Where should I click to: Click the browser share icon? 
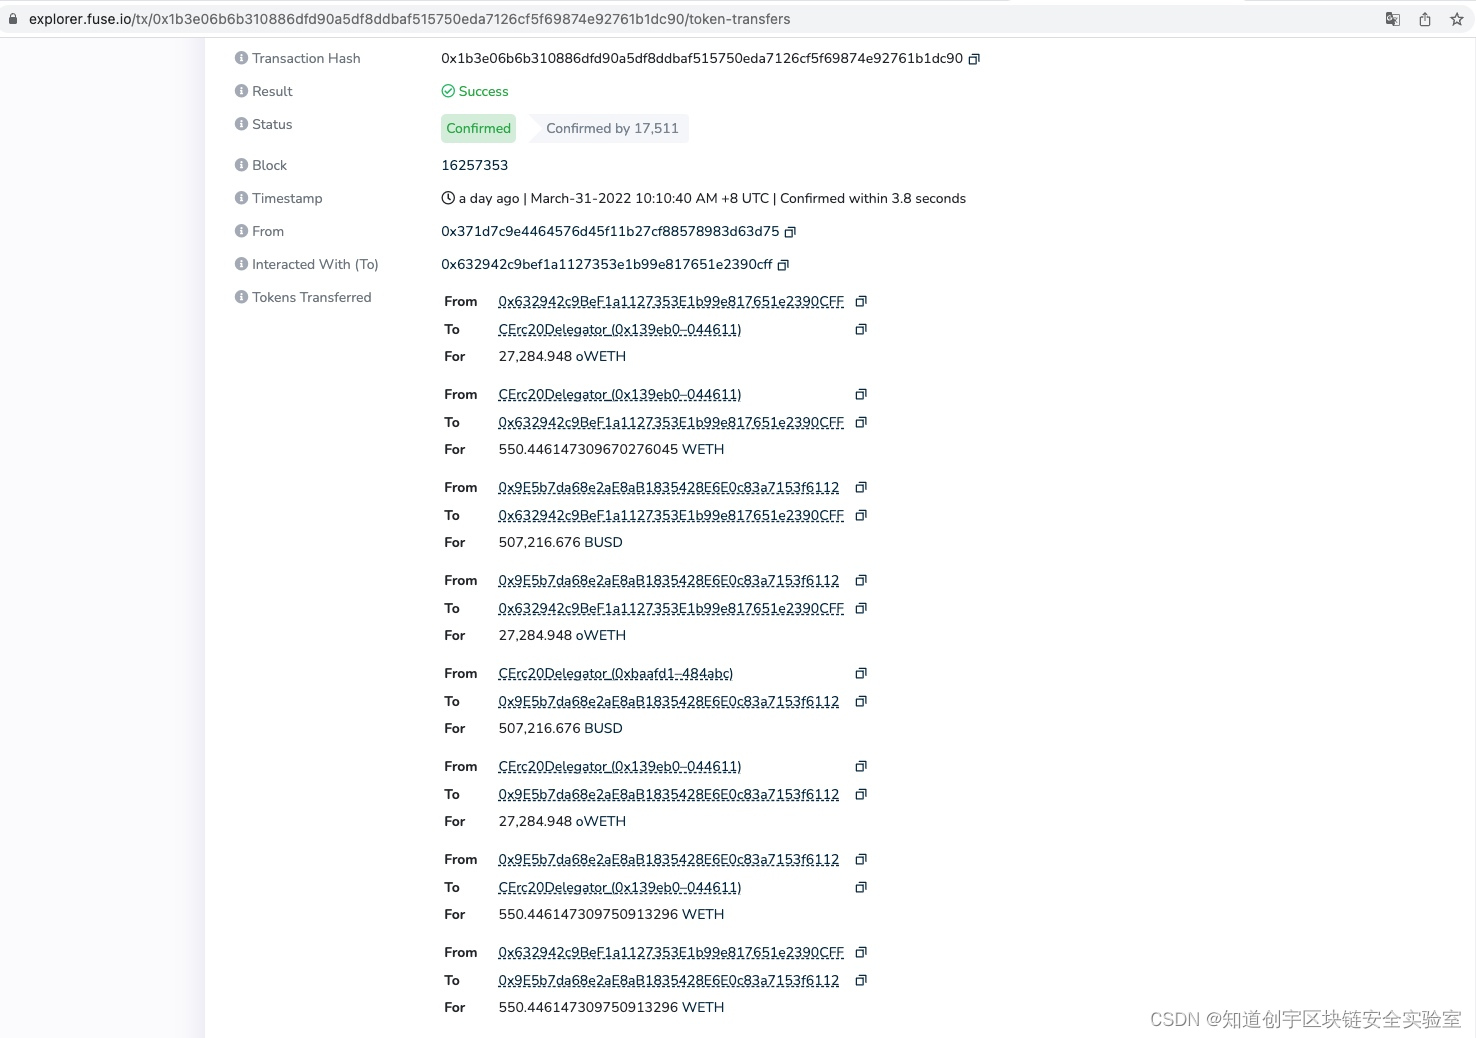1425,19
